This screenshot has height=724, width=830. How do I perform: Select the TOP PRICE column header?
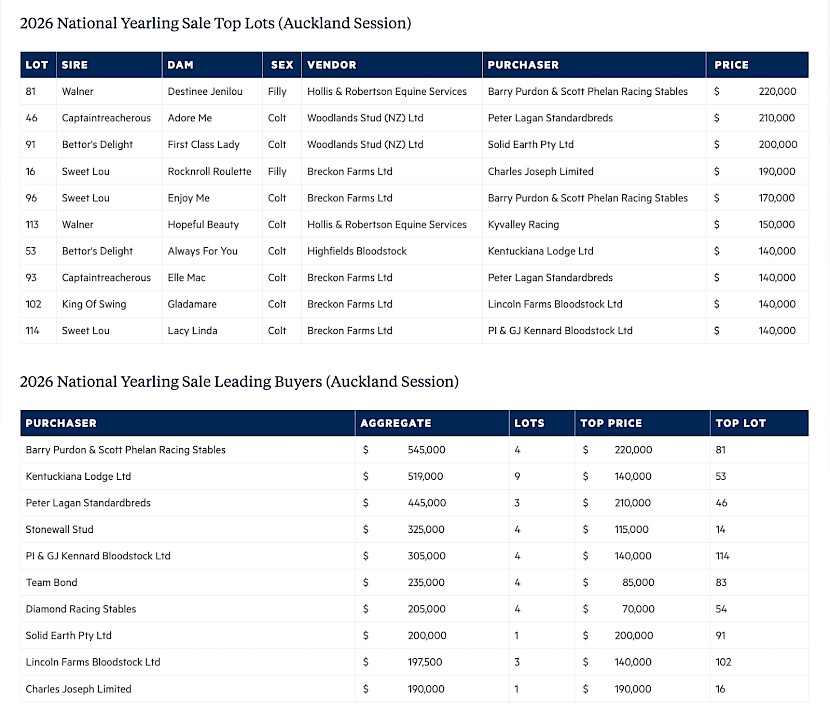click(x=611, y=423)
